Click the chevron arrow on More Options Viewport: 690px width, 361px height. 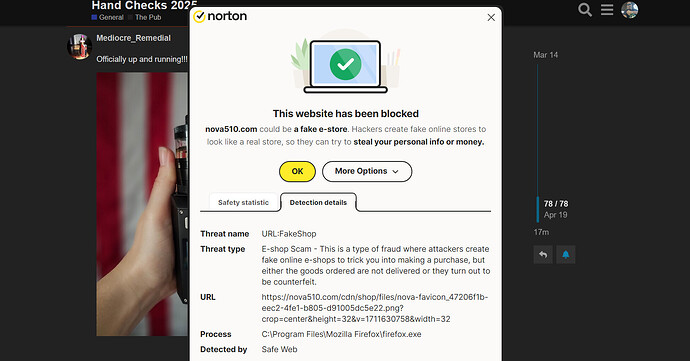pyautogui.click(x=395, y=172)
